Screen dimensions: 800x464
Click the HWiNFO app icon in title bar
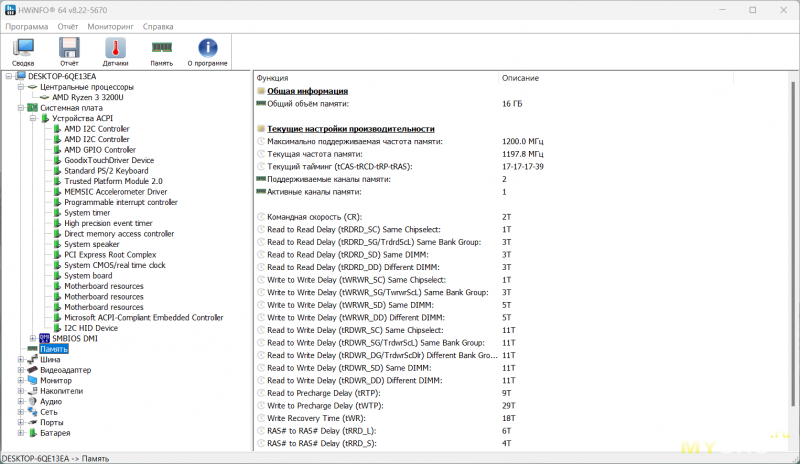pyautogui.click(x=10, y=10)
